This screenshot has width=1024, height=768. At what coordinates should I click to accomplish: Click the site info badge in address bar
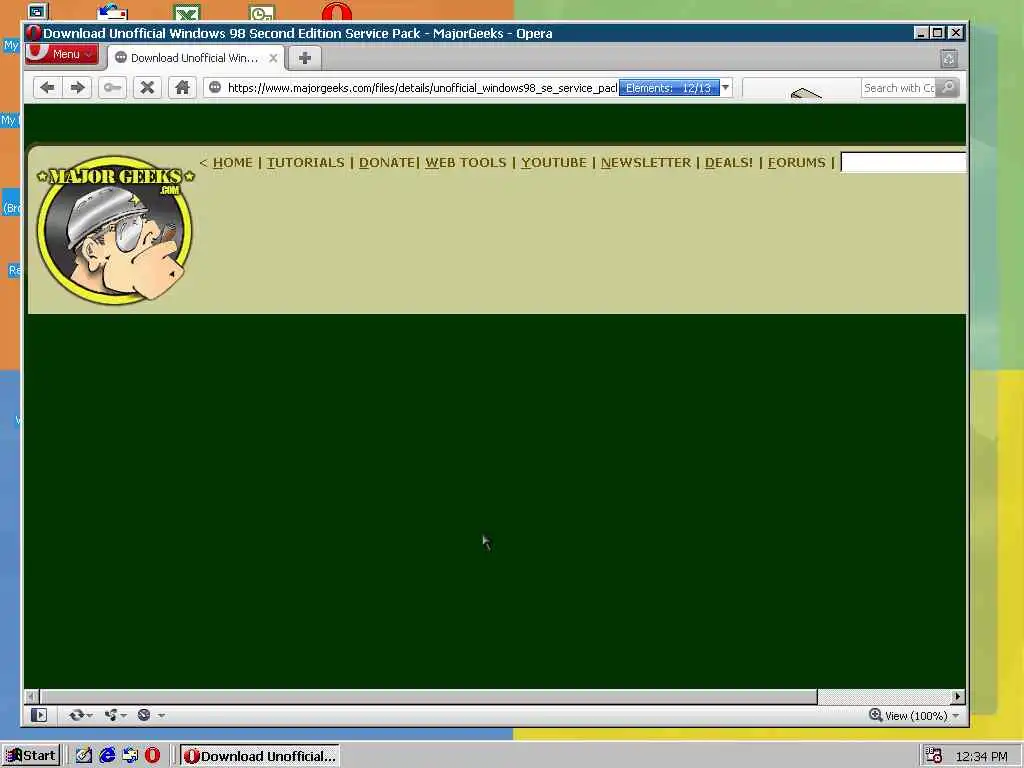click(215, 88)
